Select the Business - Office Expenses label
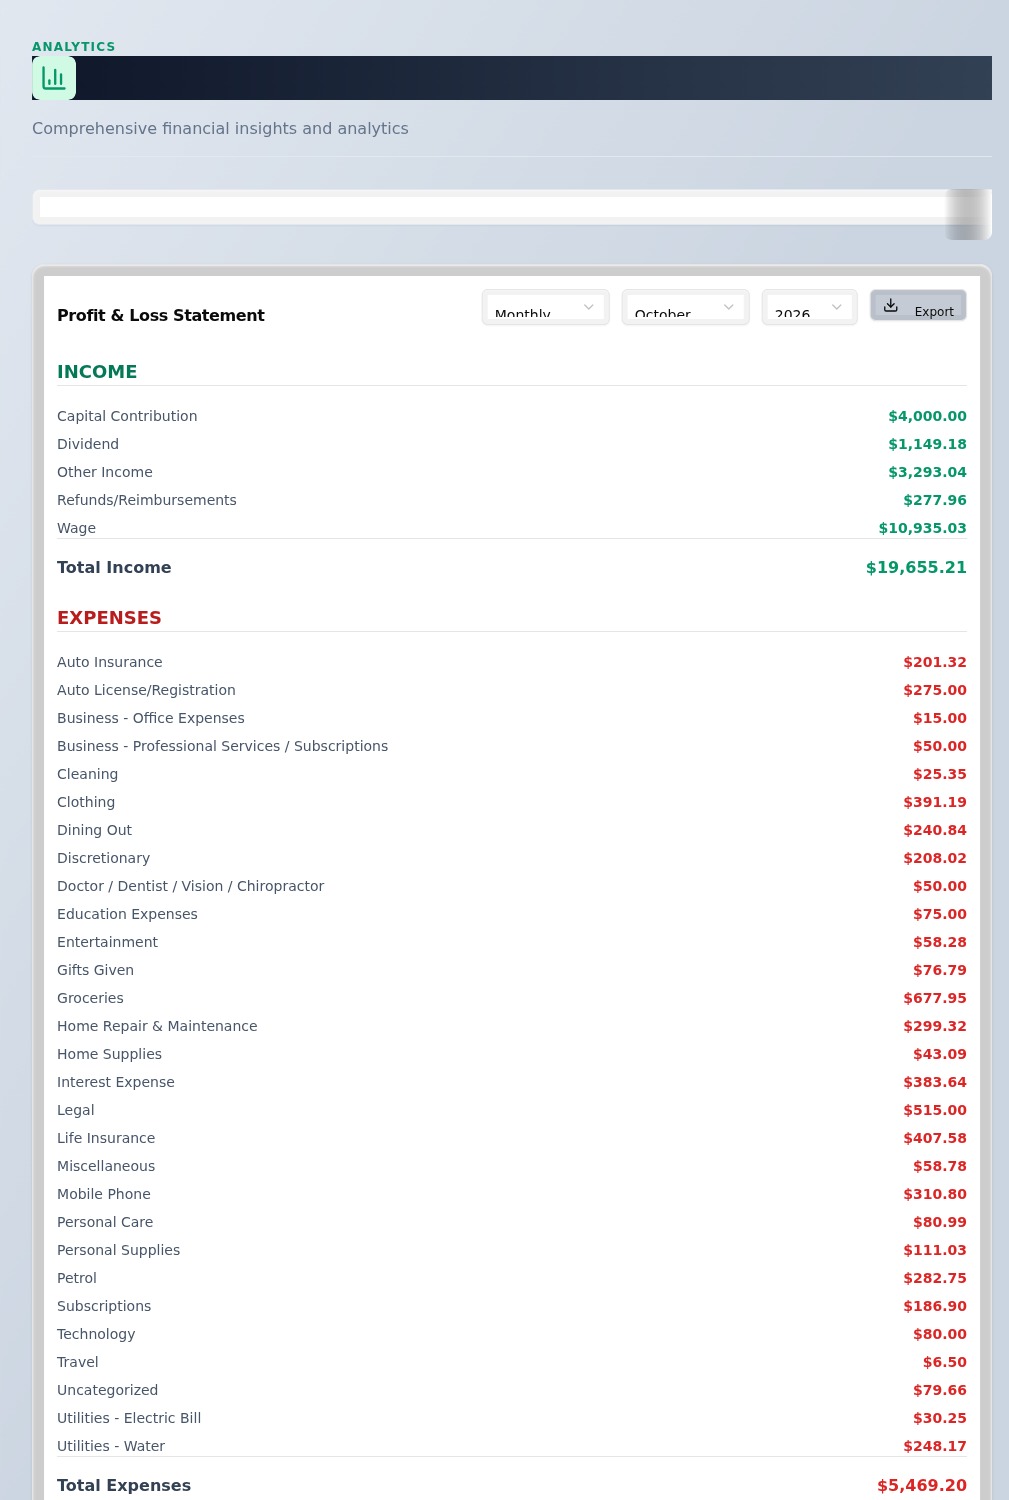1009x1500 pixels. pos(151,718)
